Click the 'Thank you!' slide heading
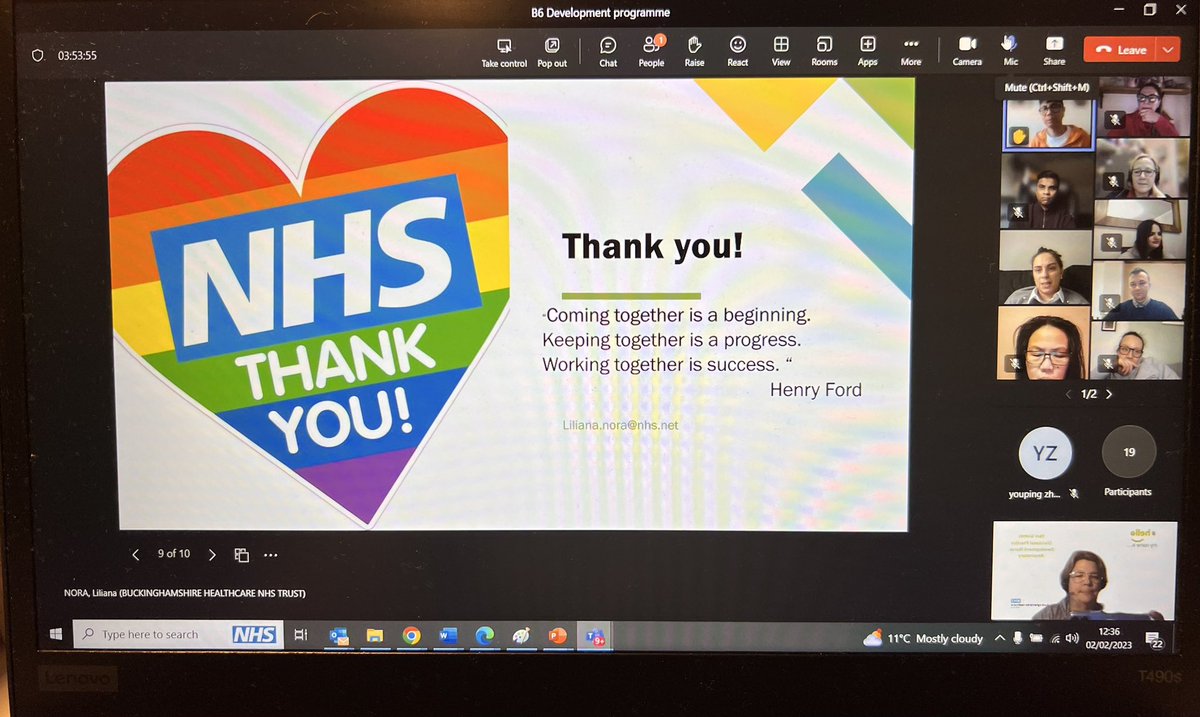Image resolution: width=1200 pixels, height=717 pixels. point(652,246)
